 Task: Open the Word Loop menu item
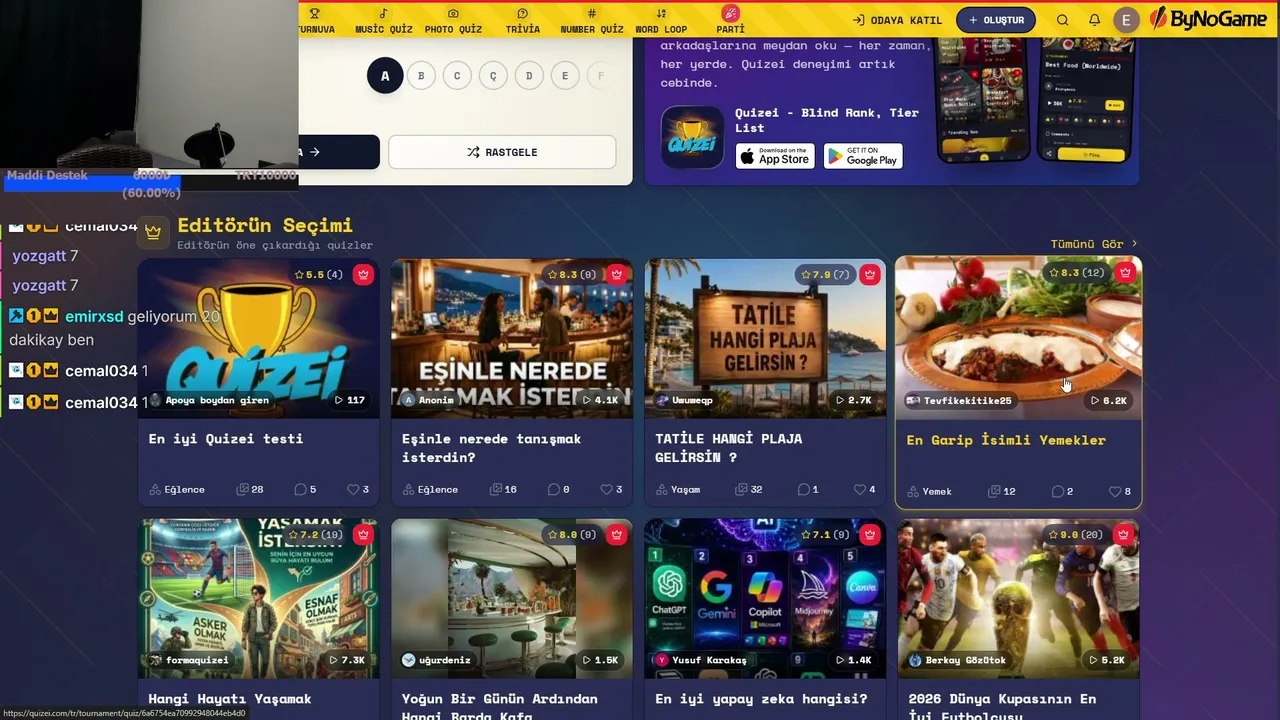pyautogui.click(x=661, y=20)
